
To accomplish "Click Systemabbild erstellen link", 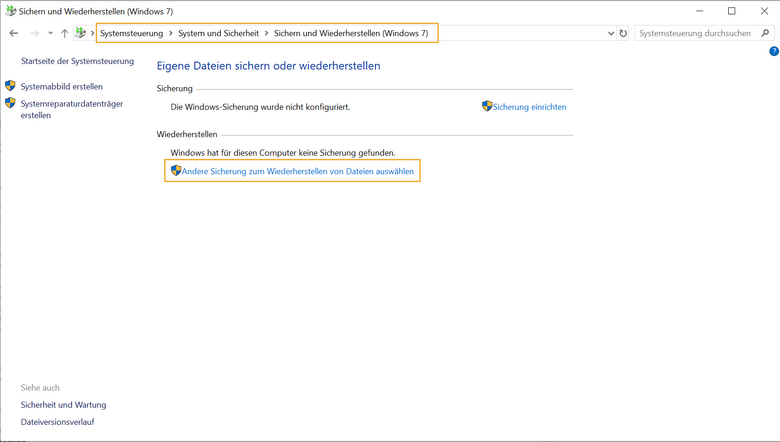I will click(62, 87).
